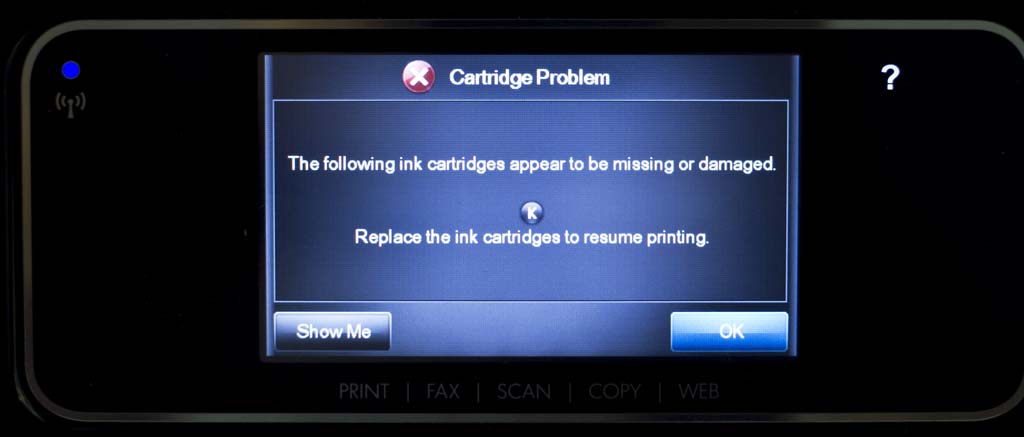Select the FAX label below the screen

443,392
